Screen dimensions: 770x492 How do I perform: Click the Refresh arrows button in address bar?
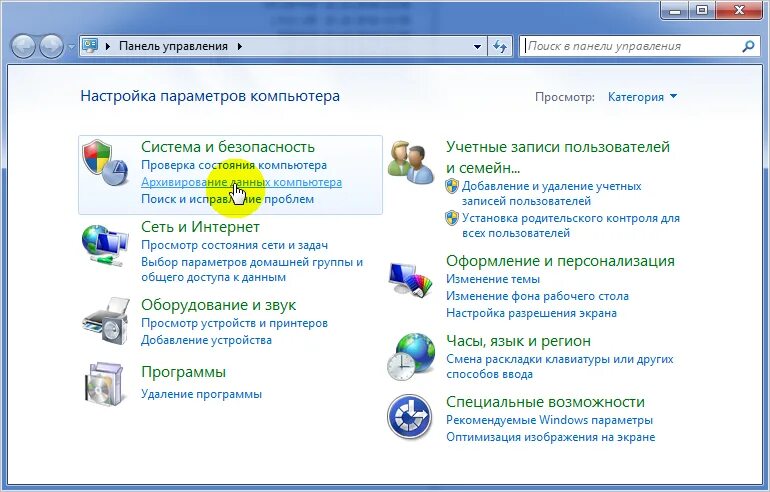click(x=500, y=46)
